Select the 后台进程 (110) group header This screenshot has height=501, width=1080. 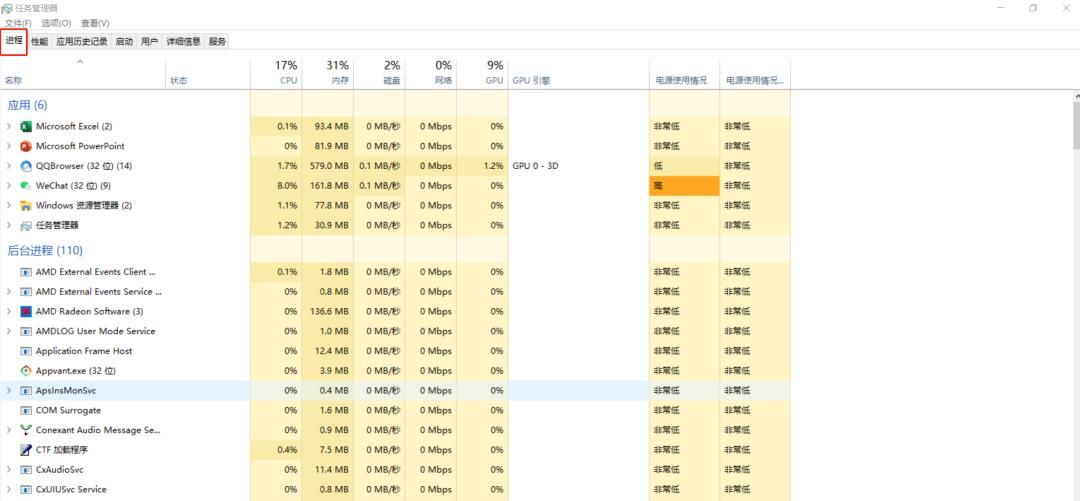[45, 251]
